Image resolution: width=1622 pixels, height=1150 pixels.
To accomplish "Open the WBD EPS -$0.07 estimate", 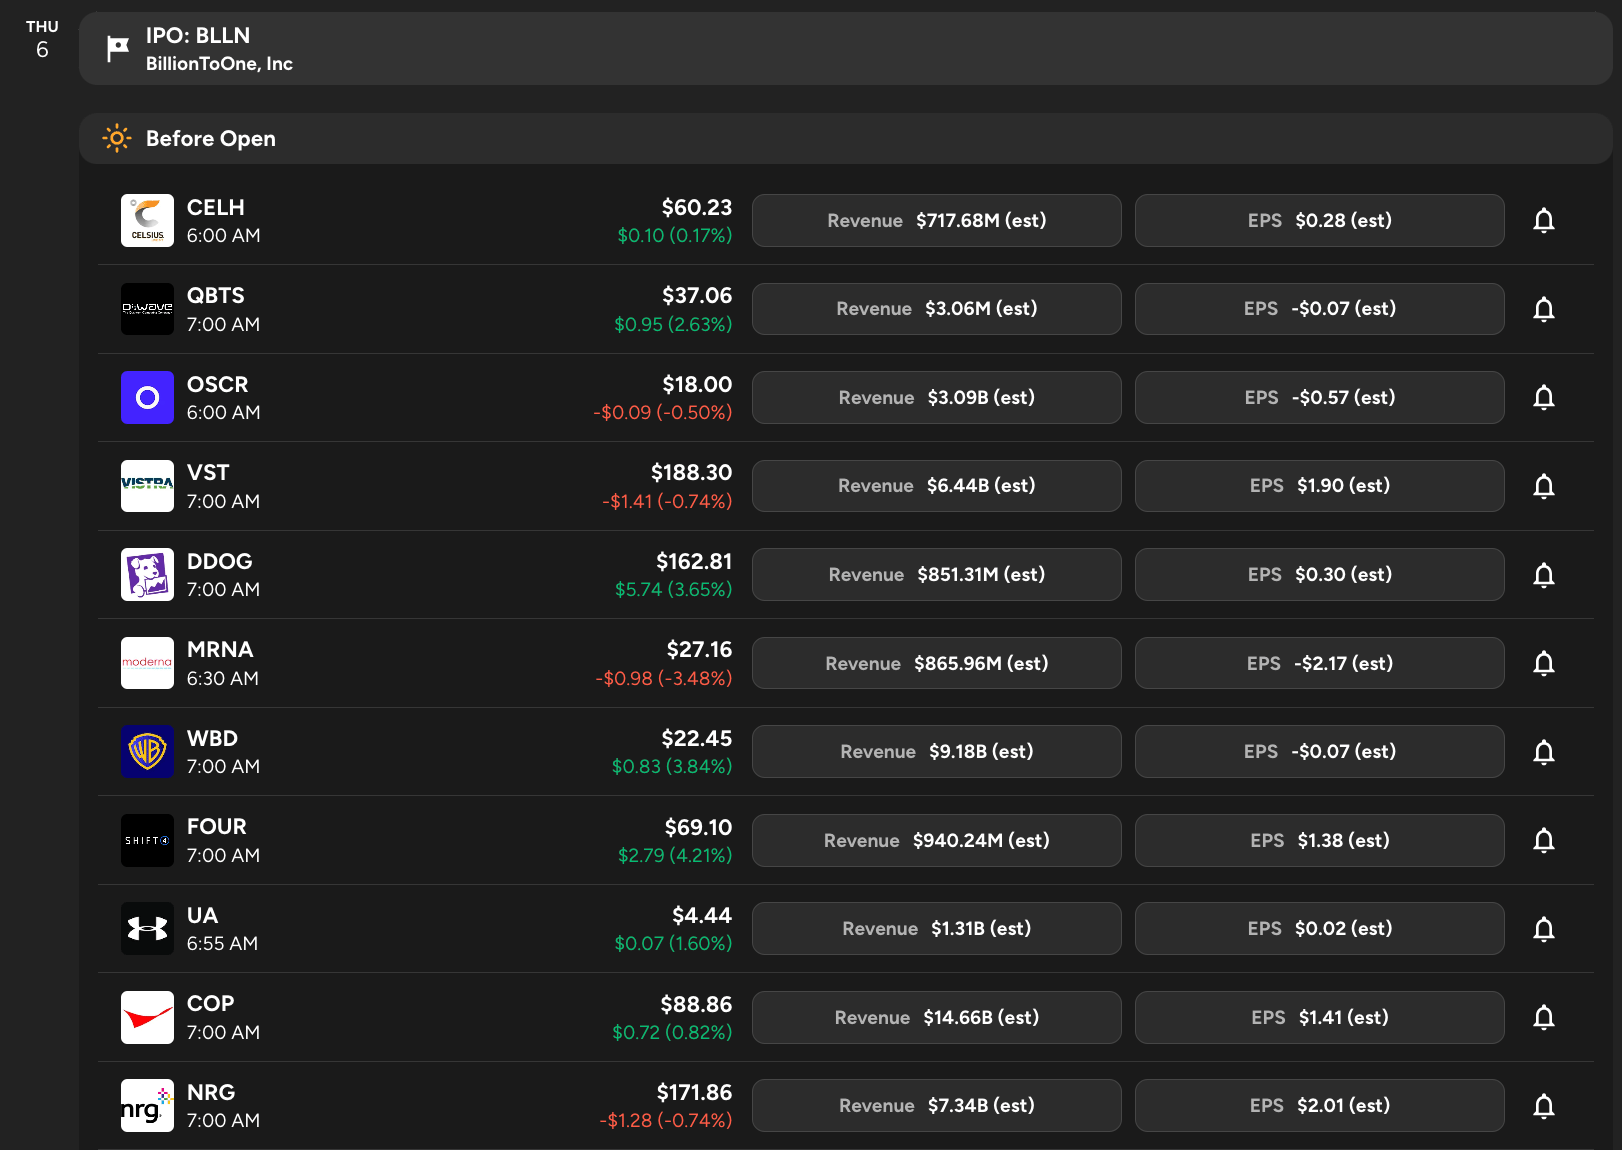I will [1320, 752].
